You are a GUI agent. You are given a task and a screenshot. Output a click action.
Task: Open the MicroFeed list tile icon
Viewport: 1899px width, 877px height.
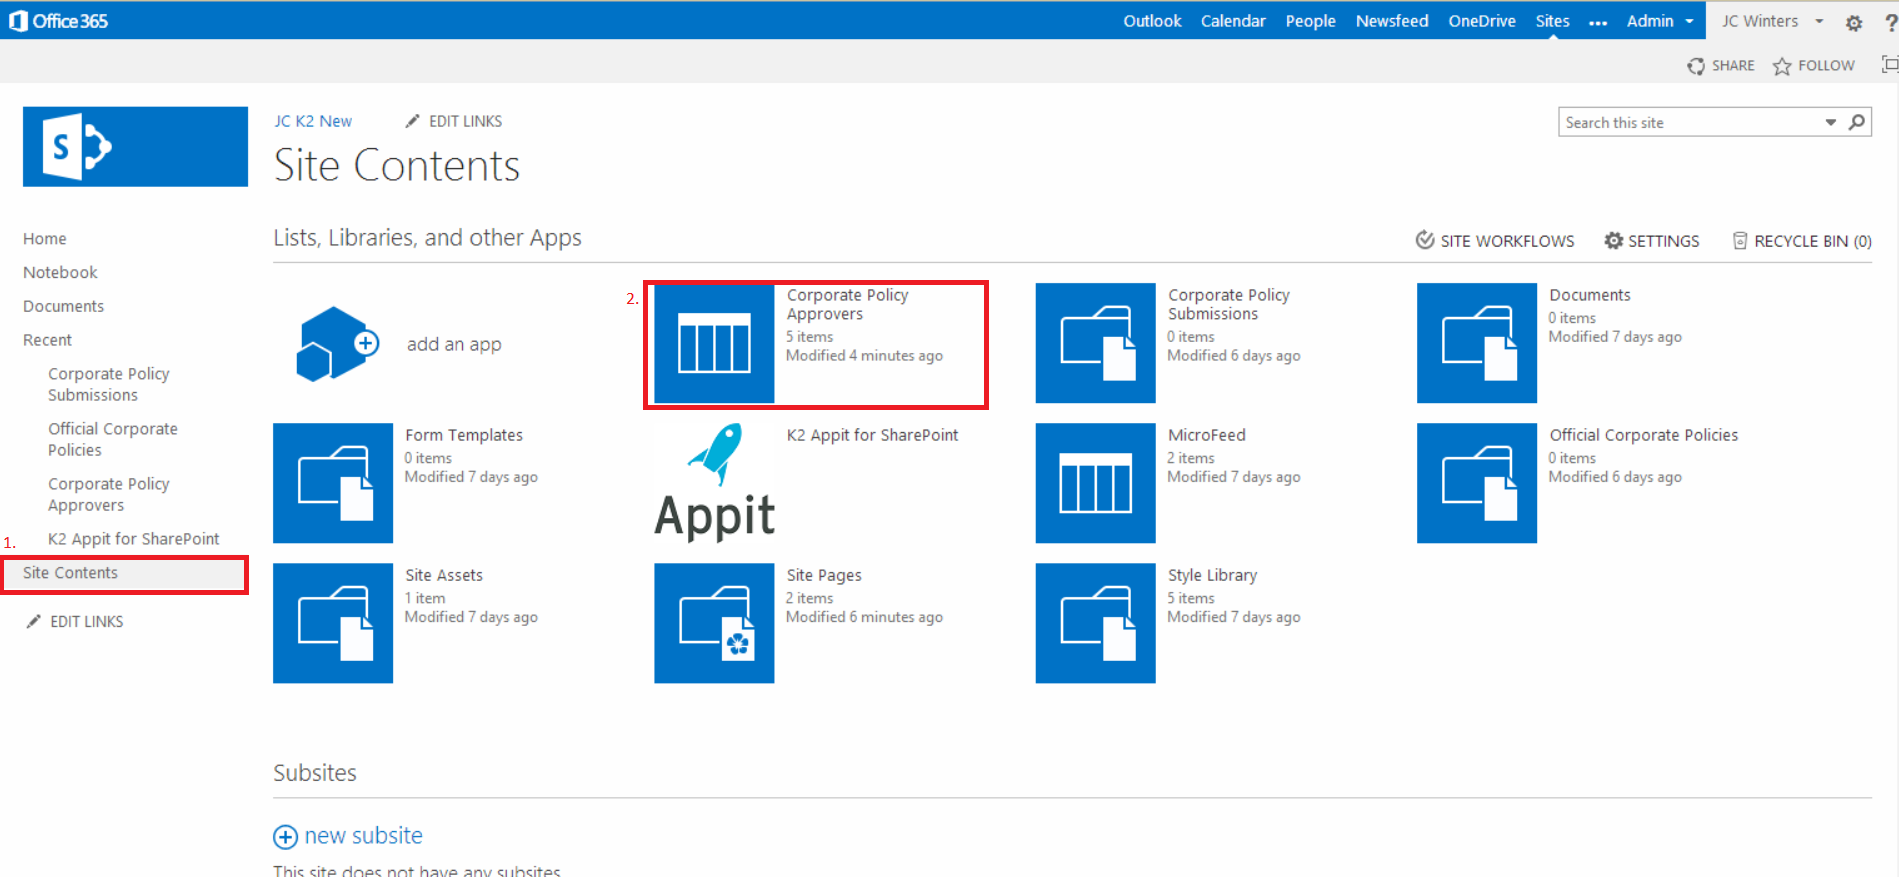point(1095,483)
